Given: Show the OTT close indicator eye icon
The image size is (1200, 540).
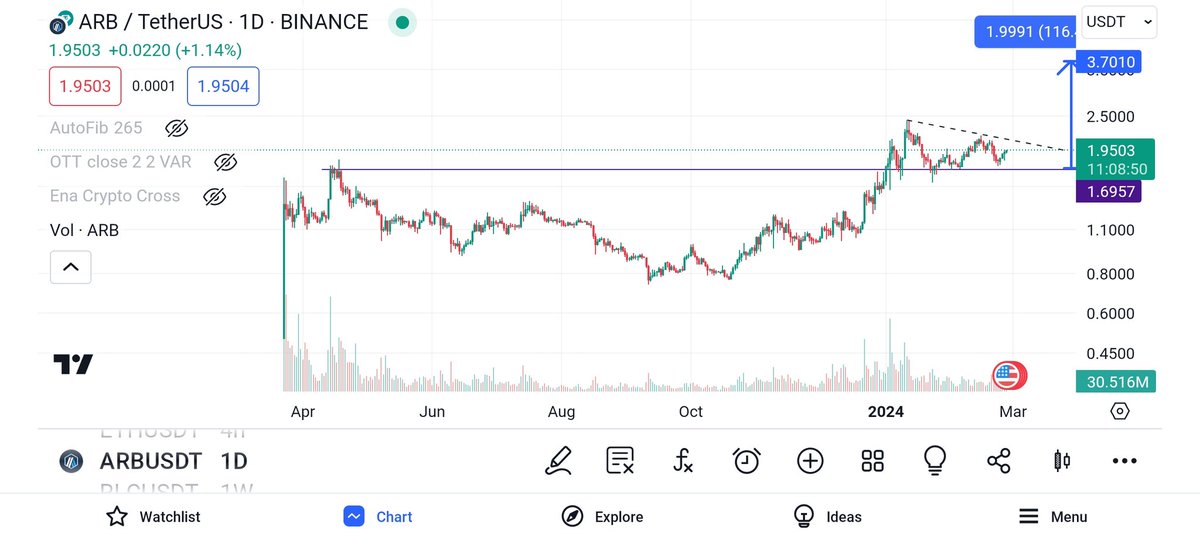Looking at the screenshot, I should click(226, 162).
